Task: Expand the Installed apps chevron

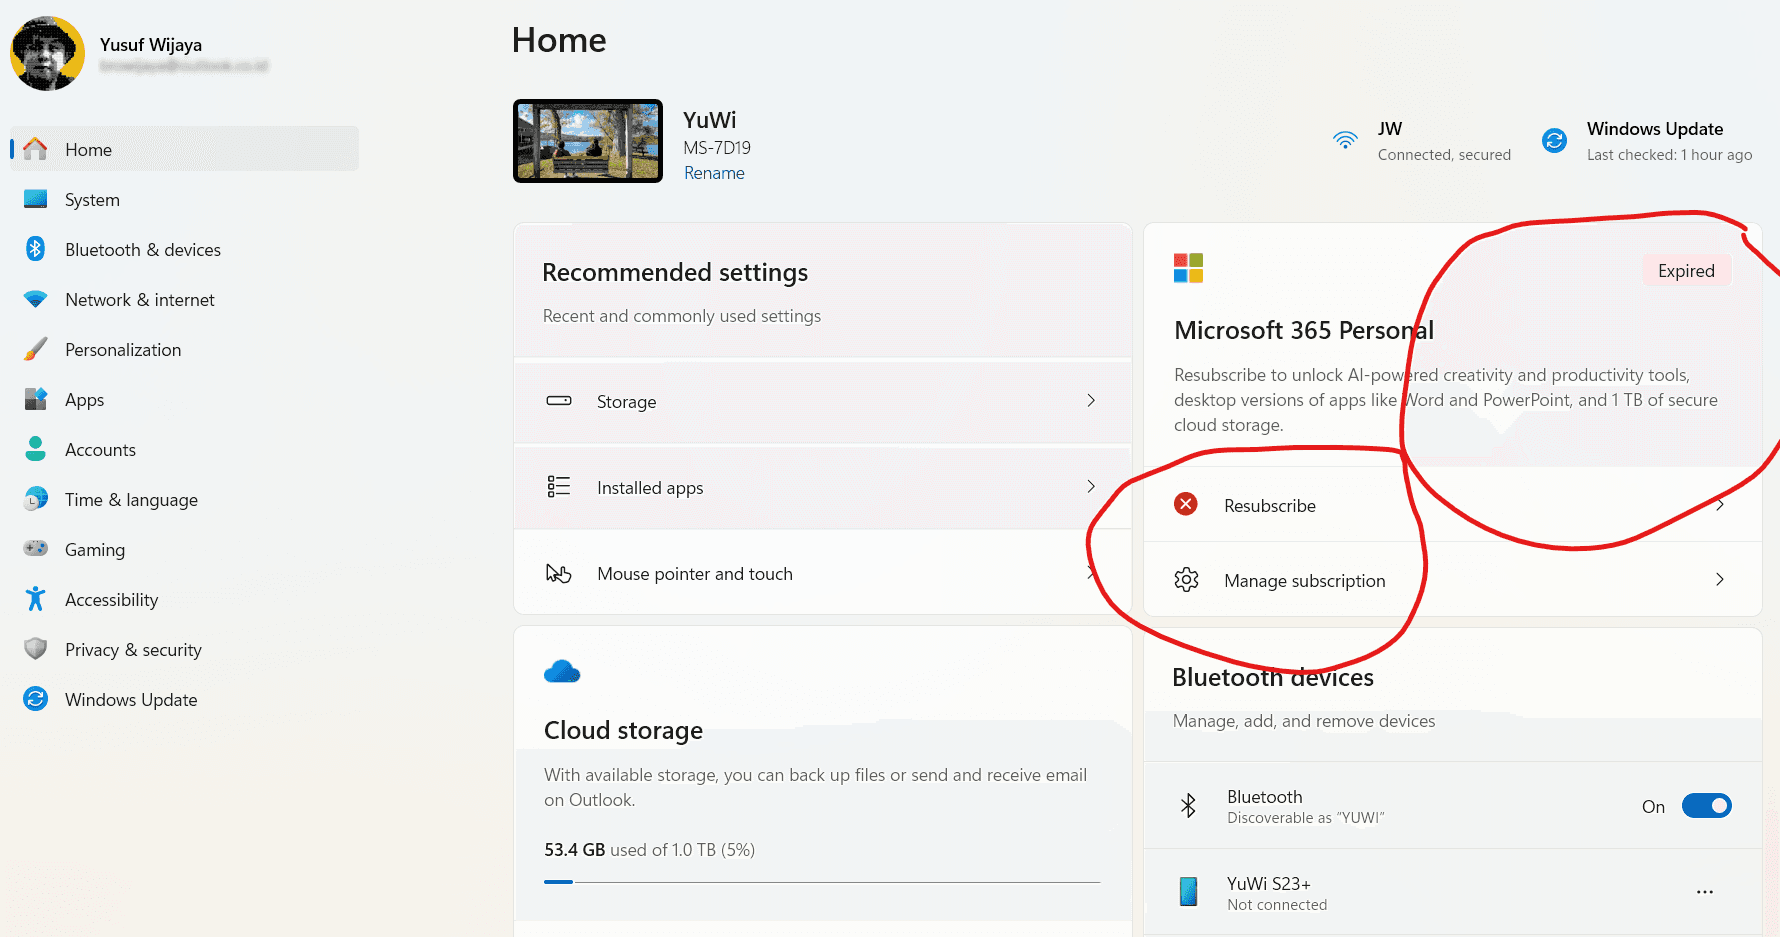Action: (x=1091, y=487)
